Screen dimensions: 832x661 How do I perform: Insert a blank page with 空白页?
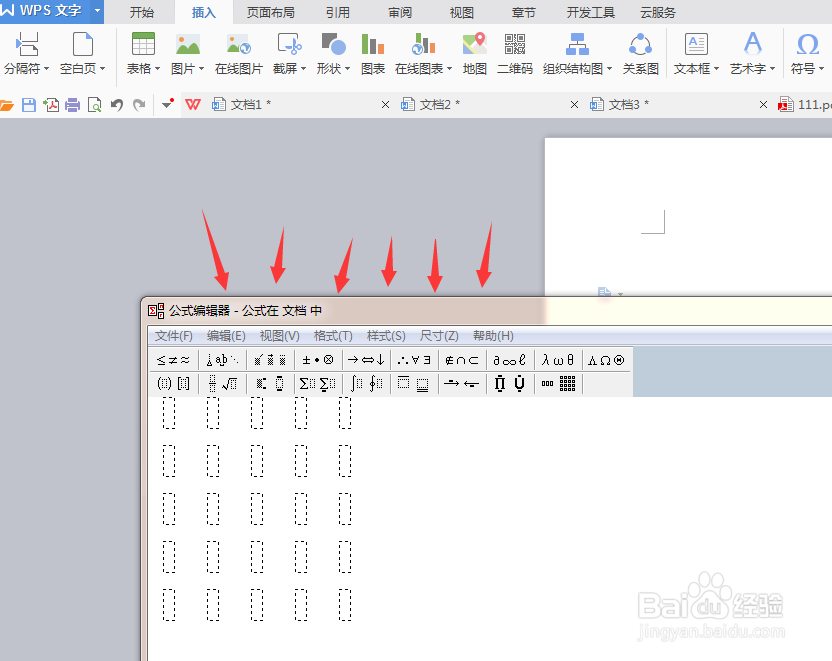point(81,55)
